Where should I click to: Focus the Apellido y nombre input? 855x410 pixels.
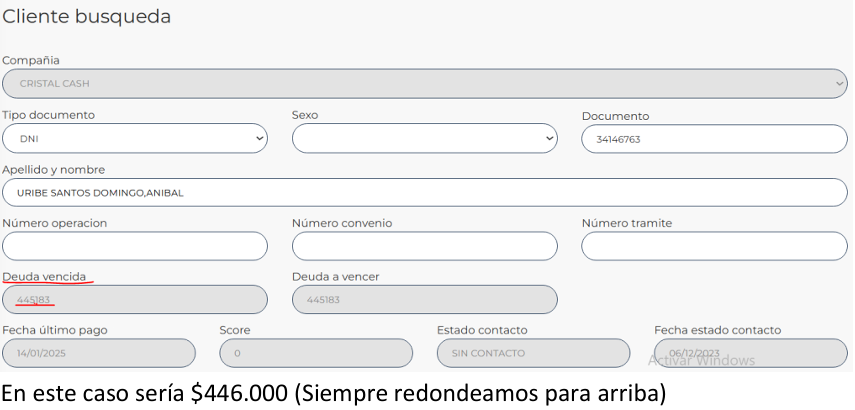[424, 192]
